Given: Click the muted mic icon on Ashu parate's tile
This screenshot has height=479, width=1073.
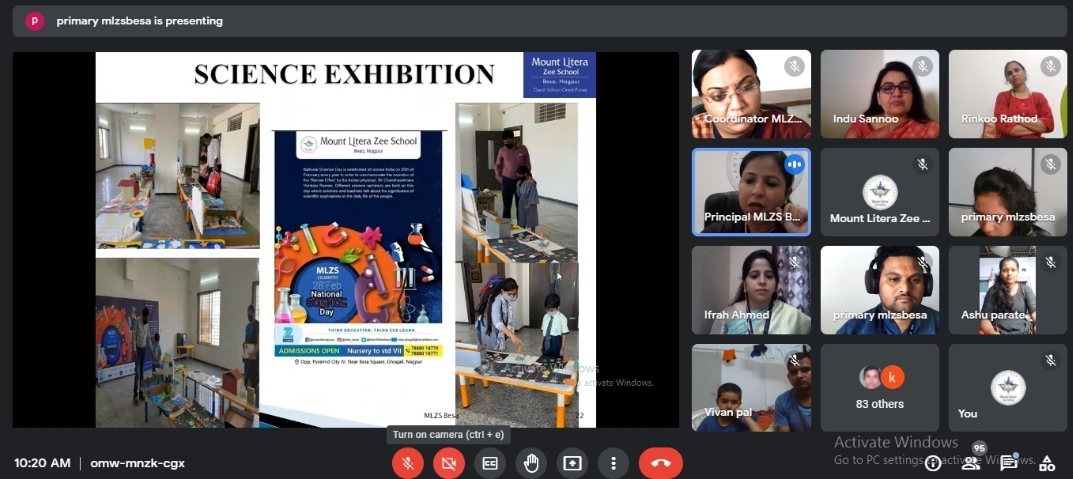Looking at the screenshot, I should click(x=1050, y=263).
